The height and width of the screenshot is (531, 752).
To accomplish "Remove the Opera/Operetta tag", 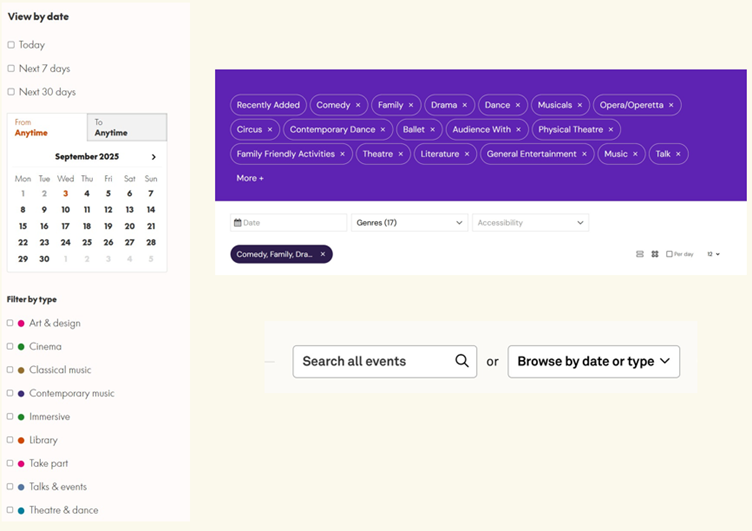I will coord(671,105).
